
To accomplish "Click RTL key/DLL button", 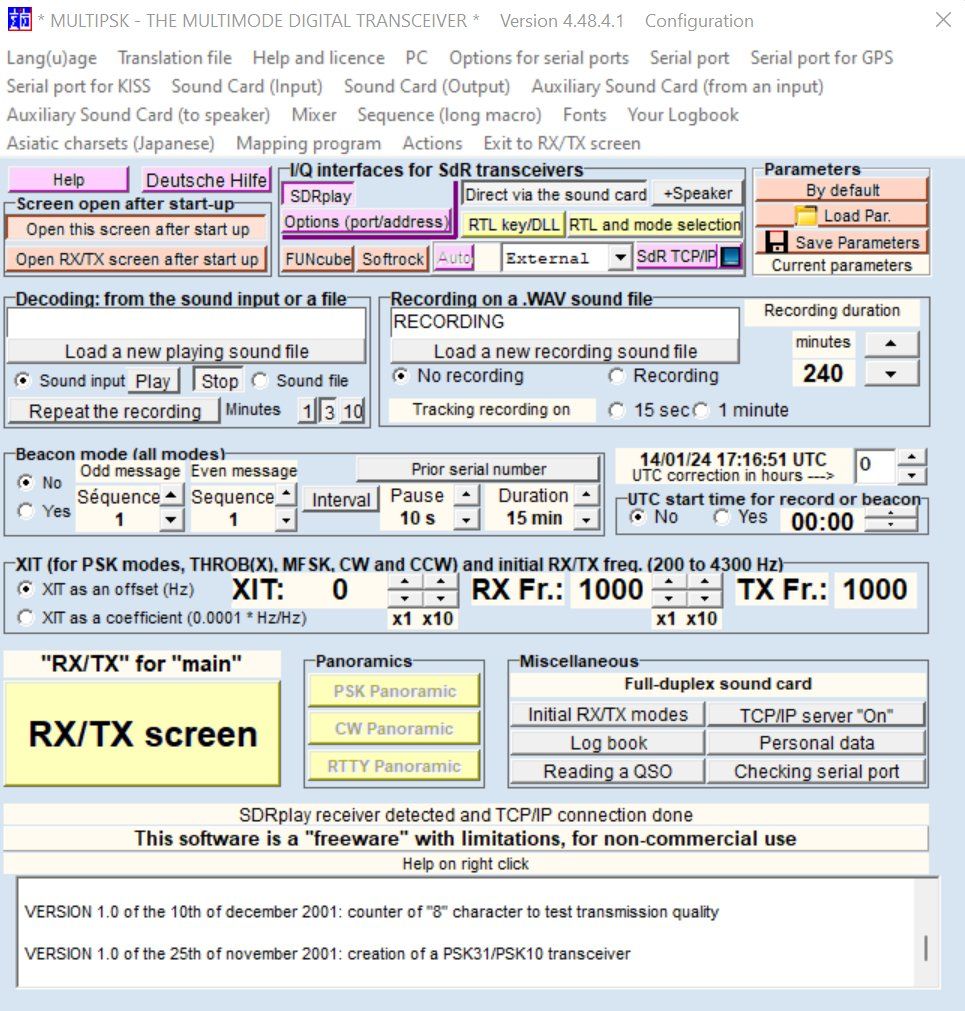I will [514, 224].
